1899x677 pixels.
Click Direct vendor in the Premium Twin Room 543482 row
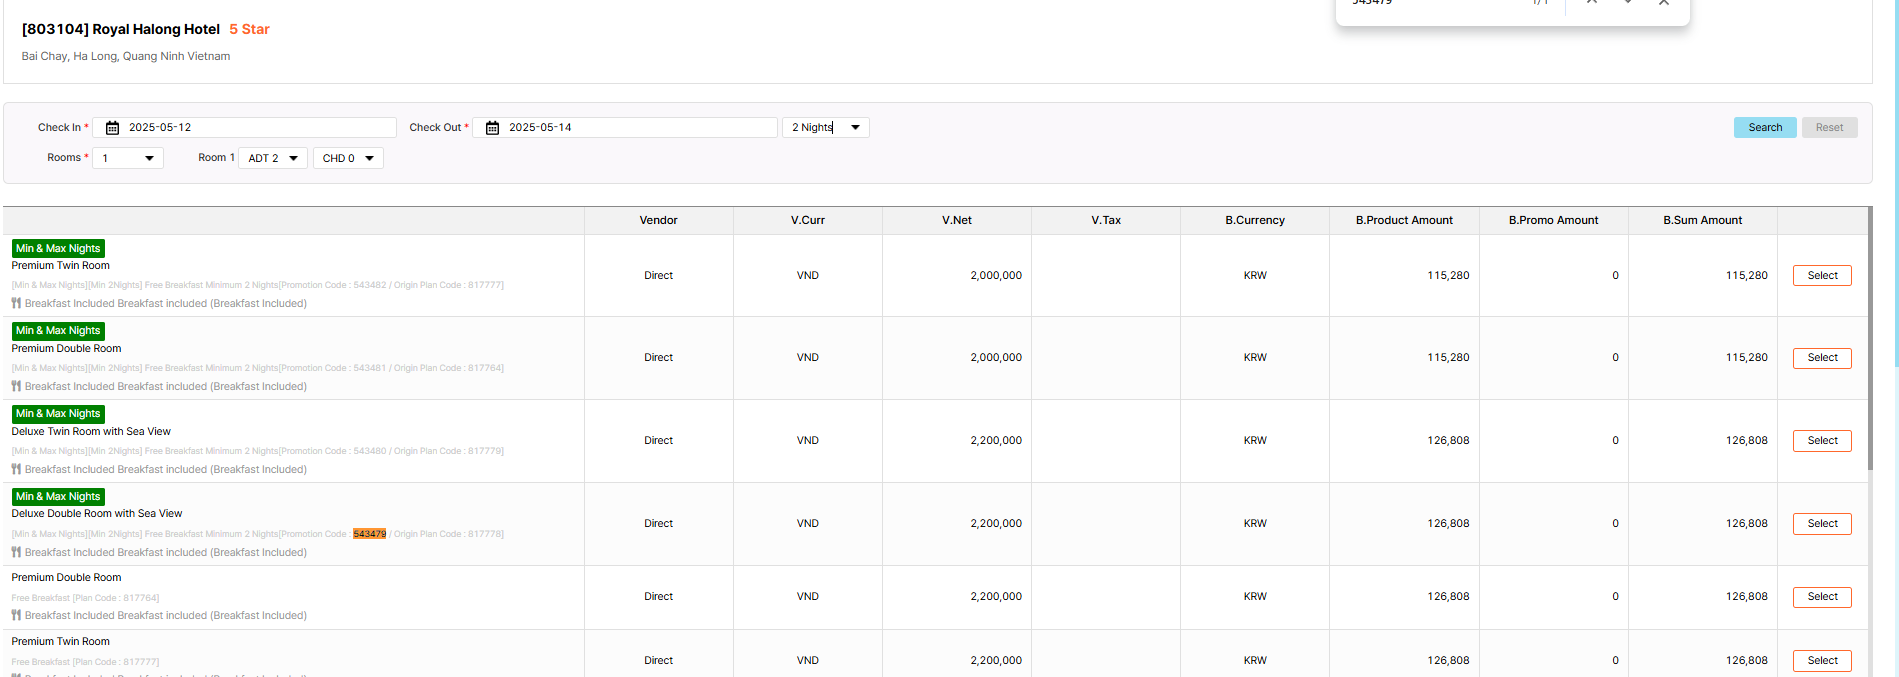(x=658, y=276)
